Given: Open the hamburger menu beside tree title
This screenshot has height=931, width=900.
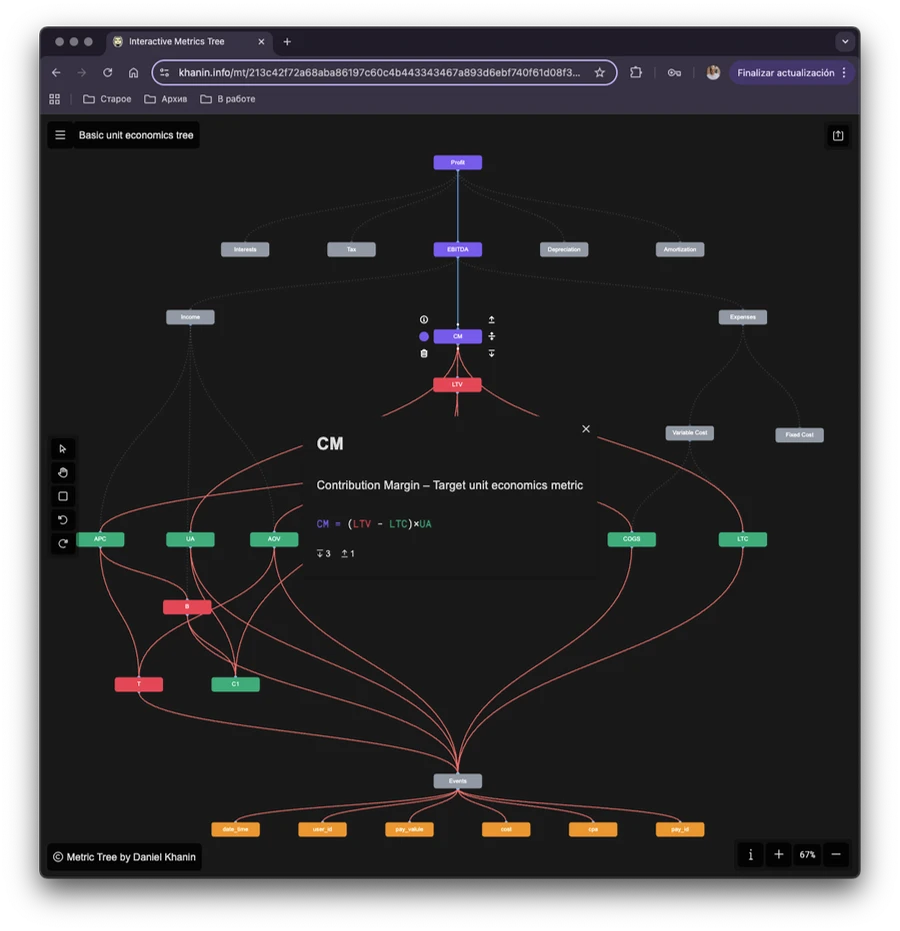Looking at the screenshot, I should click(60, 135).
